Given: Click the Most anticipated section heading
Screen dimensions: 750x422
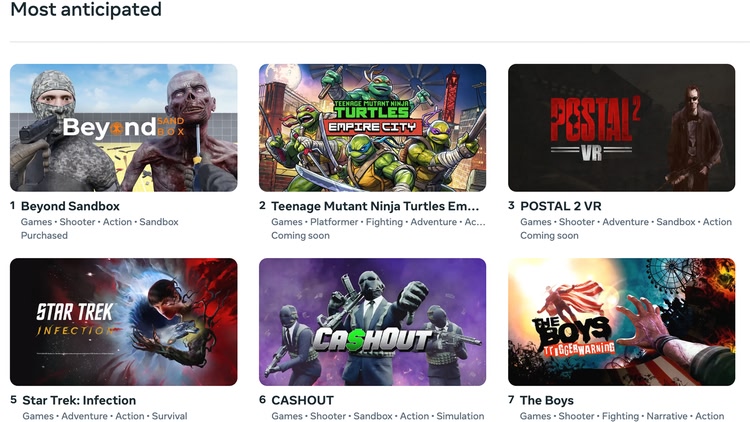Looking at the screenshot, I should [x=86, y=10].
